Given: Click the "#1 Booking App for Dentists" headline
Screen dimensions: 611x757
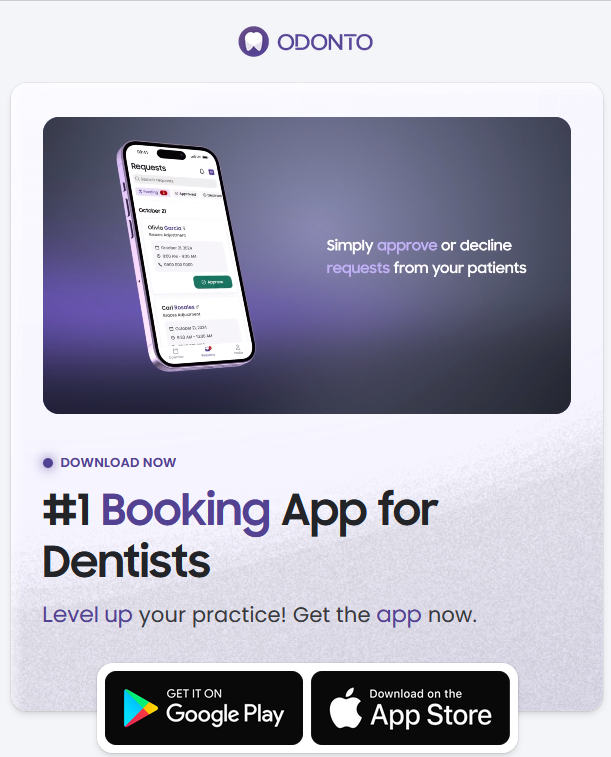Looking at the screenshot, I should pyautogui.click(x=240, y=536).
